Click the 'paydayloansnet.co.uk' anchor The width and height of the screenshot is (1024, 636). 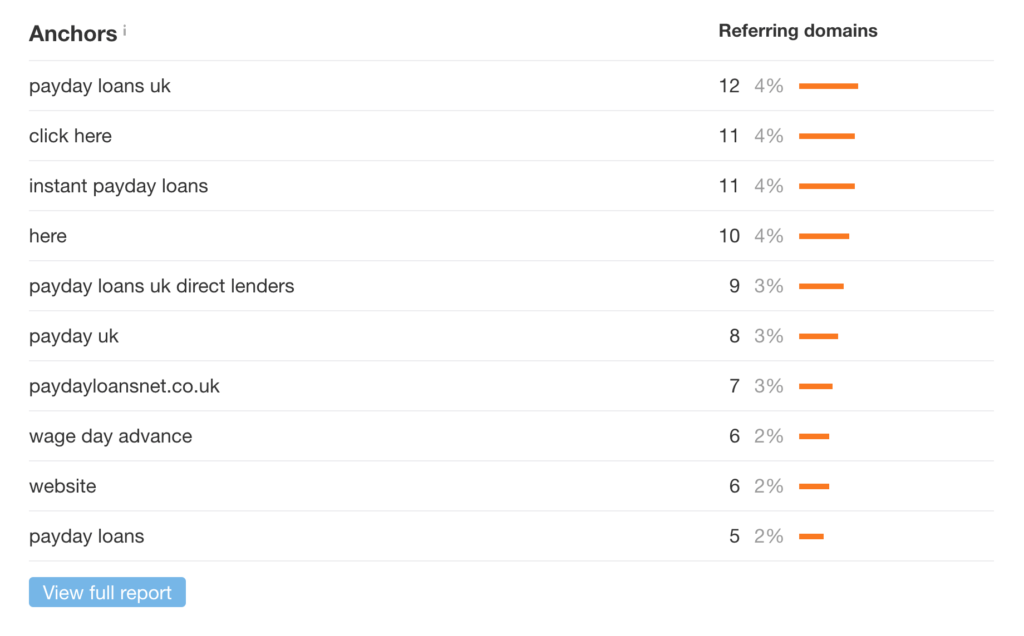coord(124,386)
